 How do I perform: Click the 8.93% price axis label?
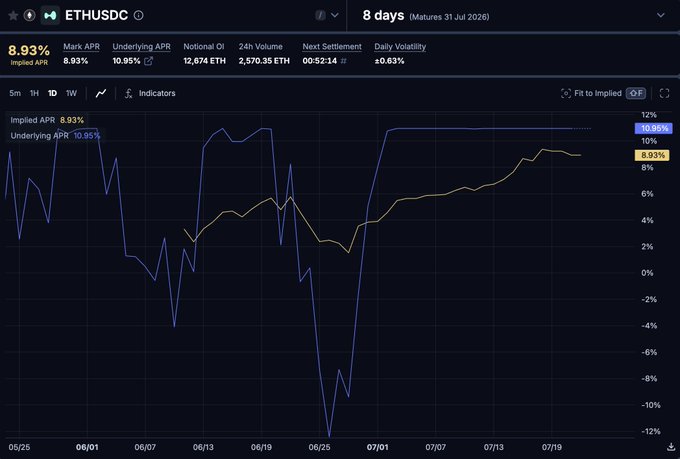[x=652, y=155]
